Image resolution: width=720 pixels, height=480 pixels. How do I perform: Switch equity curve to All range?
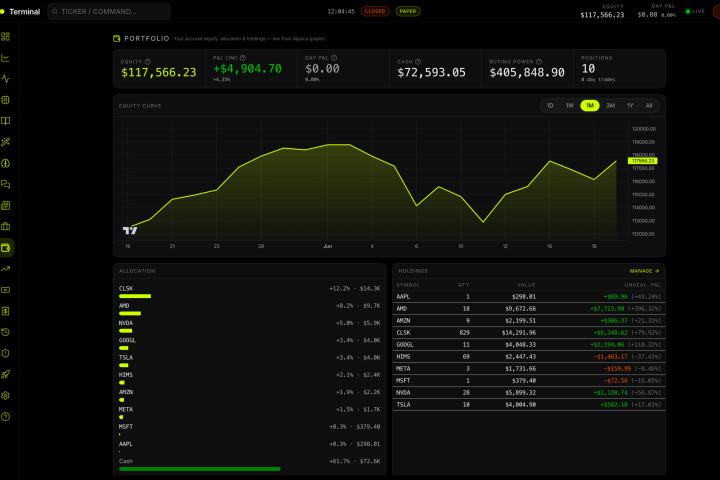pos(649,106)
